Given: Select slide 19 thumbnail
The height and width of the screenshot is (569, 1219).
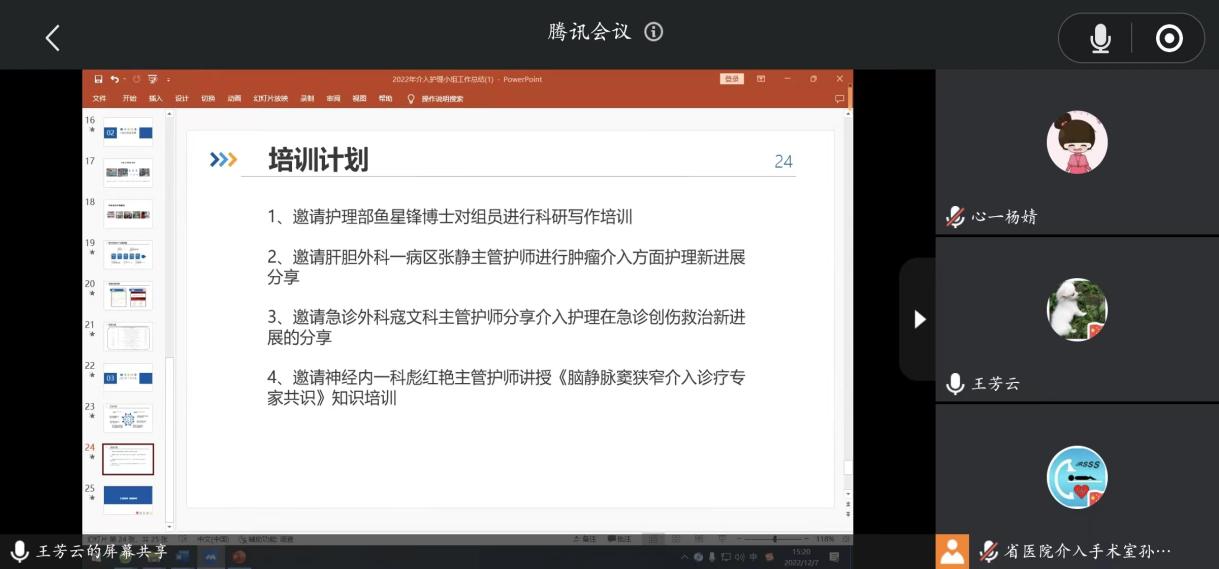Looking at the screenshot, I should [128, 254].
